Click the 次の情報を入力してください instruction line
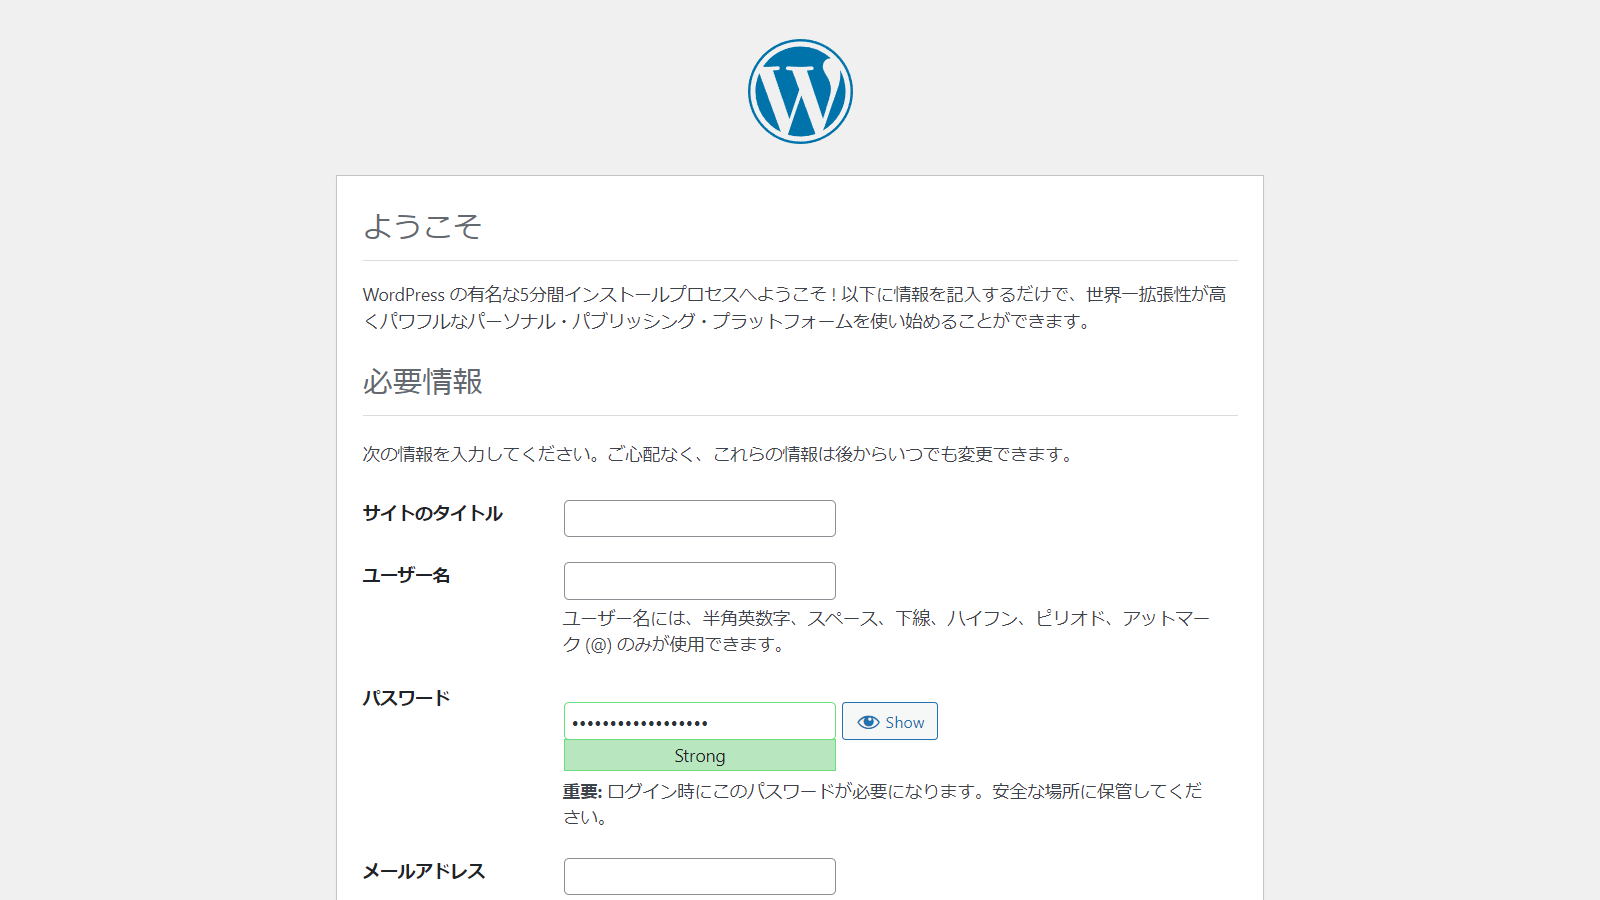 click(x=718, y=454)
